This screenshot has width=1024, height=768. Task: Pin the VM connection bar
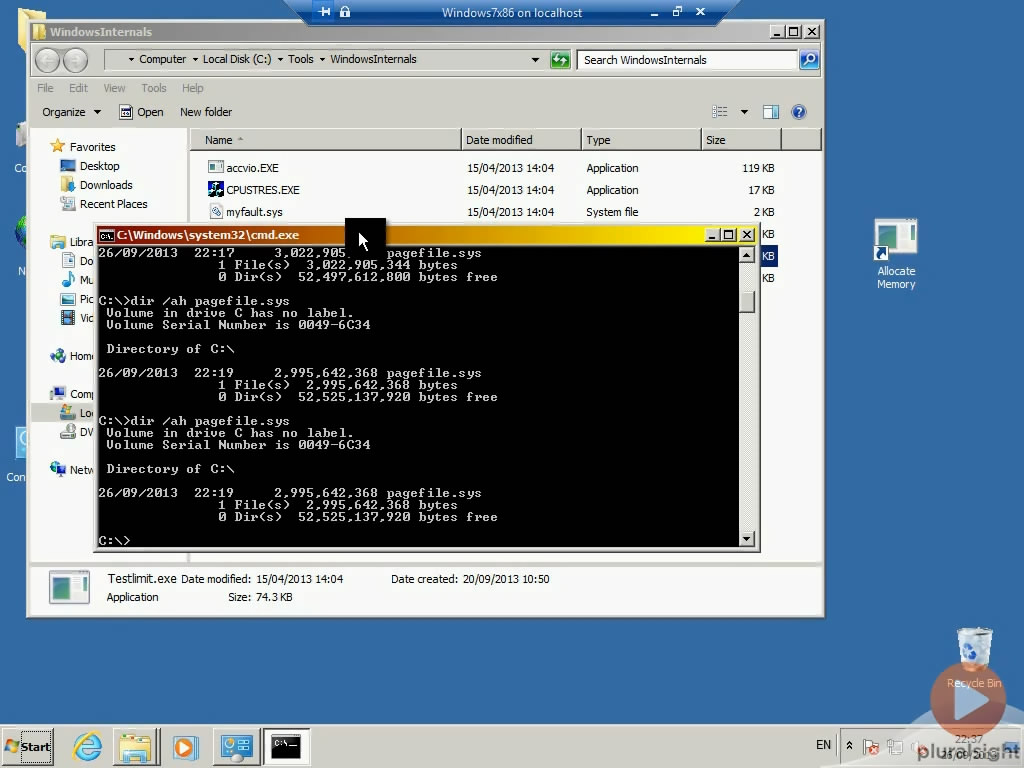[324, 12]
